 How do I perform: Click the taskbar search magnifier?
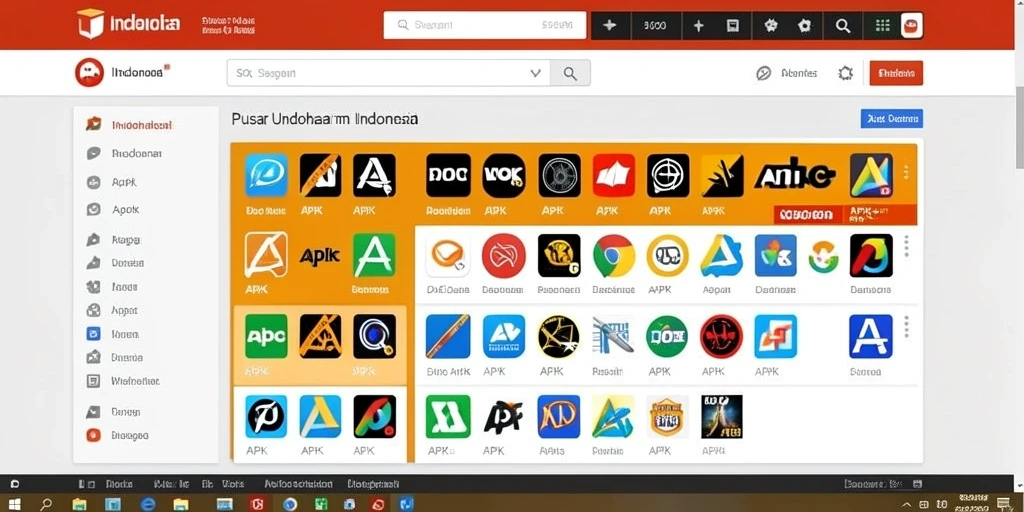pos(46,504)
